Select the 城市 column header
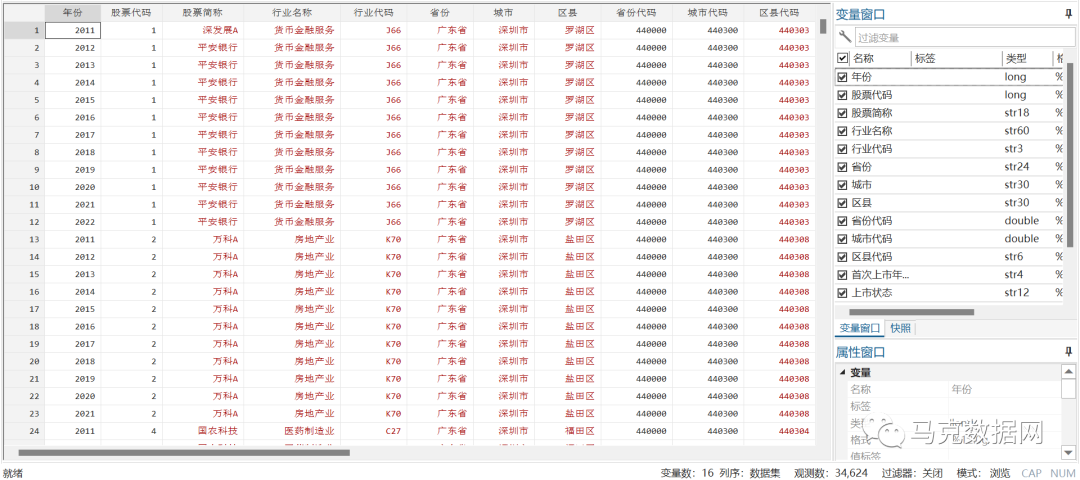The width and height of the screenshot is (1080, 480). pos(503,13)
